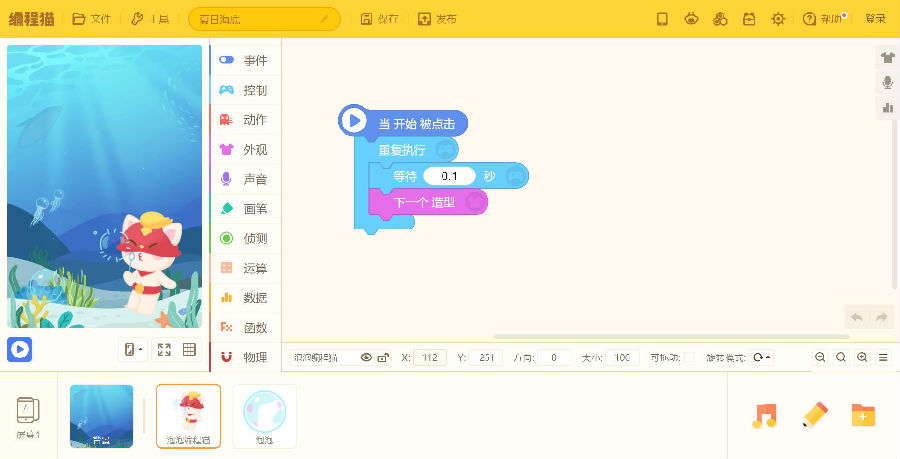Viewport: 900px width, 459px height.
Task: Click the fullscreen stage icon
Action: (x=164, y=350)
